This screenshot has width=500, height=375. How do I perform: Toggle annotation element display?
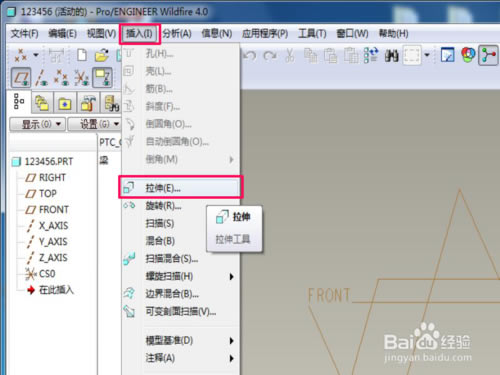(102, 78)
